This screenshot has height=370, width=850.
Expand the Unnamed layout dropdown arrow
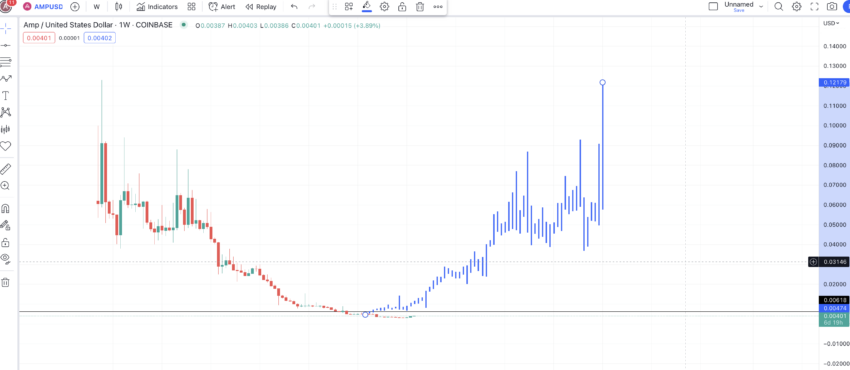point(761,7)
